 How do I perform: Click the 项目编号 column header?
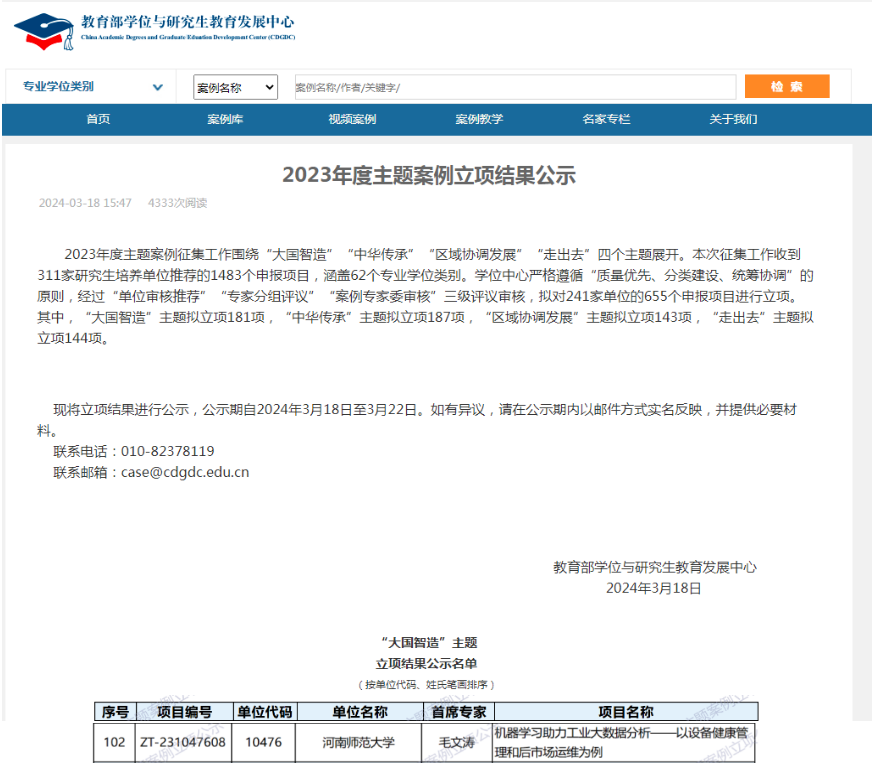coord(184,712)
